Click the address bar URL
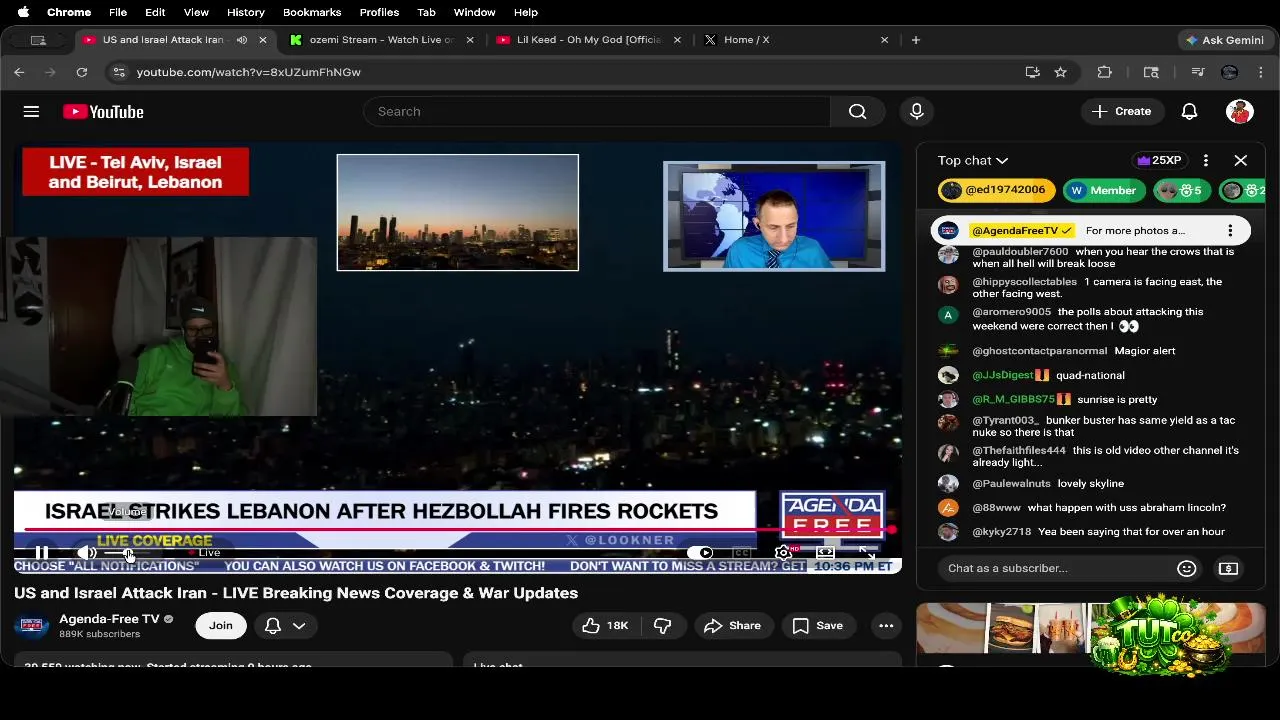This screenshot has height=720, width=1280. tap(249, 72)
